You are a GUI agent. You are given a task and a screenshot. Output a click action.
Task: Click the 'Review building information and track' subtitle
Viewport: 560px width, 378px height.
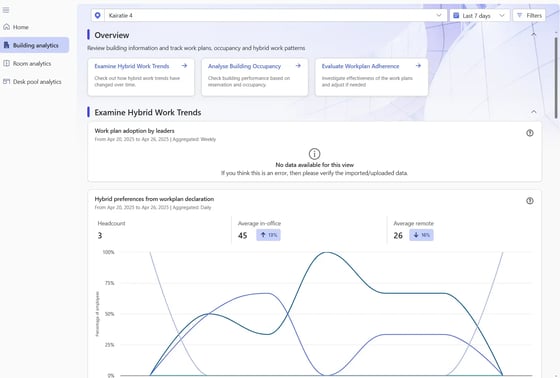pyautogui.click(x=196, y=48)
